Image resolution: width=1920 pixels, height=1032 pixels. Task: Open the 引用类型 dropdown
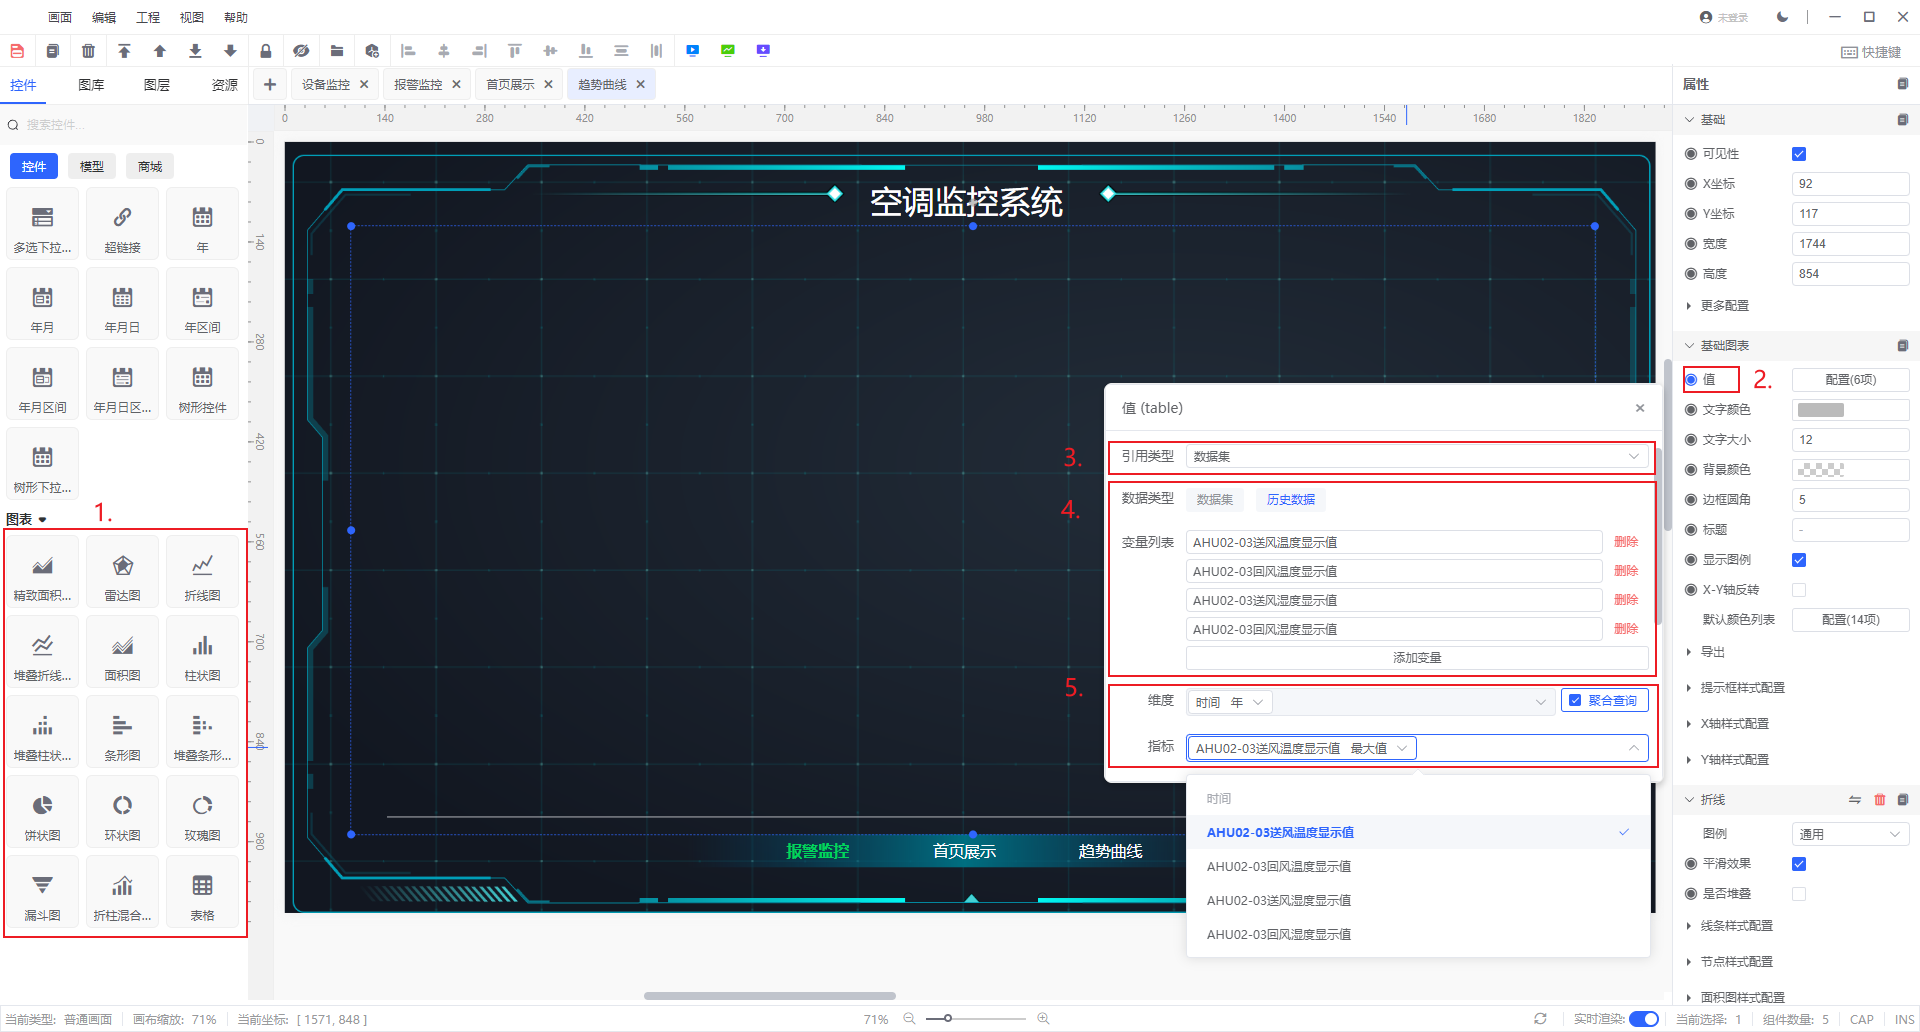point(1415,457)
